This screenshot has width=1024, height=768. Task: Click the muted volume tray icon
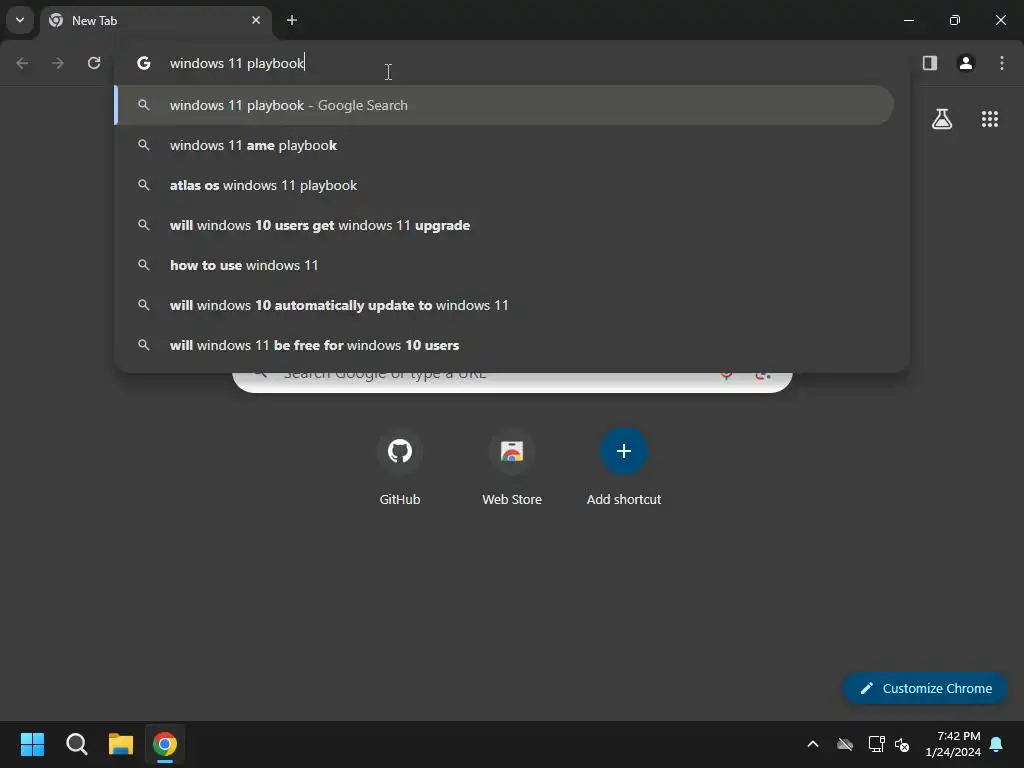(x=902, y=744)
